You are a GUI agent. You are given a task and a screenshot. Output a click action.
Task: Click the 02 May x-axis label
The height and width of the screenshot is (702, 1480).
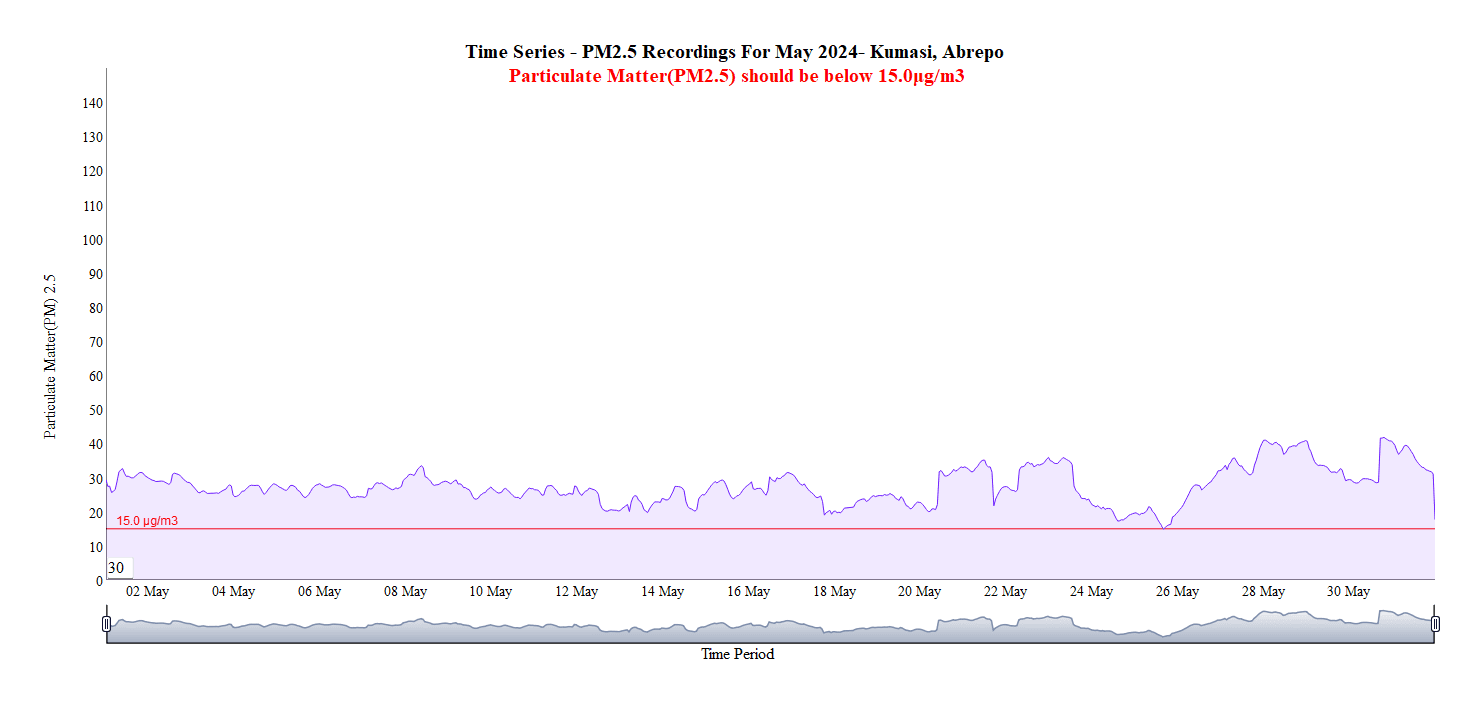pyautogui.click(x=147, y=592)
